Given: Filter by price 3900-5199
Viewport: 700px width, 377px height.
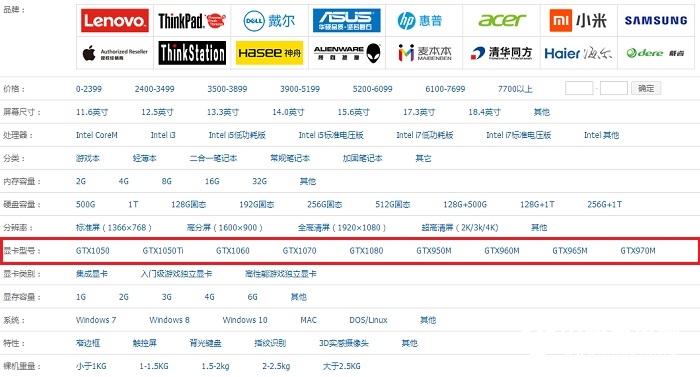Looking at the screenshot, I should point(300,89).
